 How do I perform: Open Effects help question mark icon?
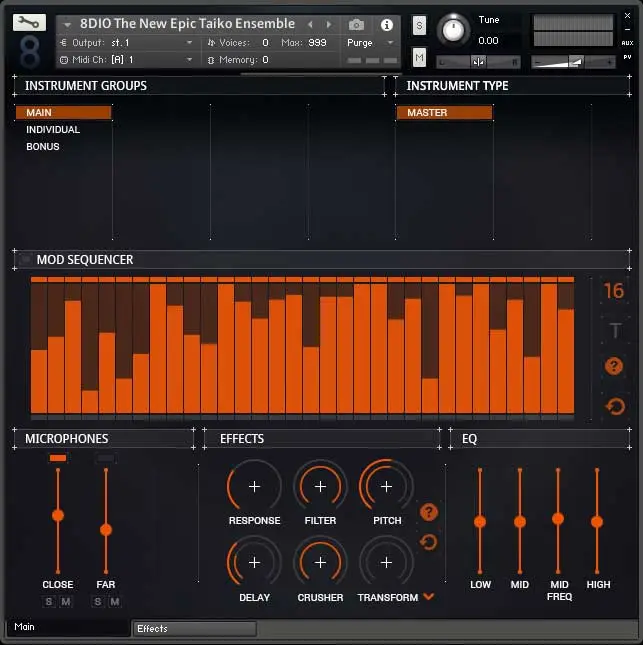coord(429,513)
